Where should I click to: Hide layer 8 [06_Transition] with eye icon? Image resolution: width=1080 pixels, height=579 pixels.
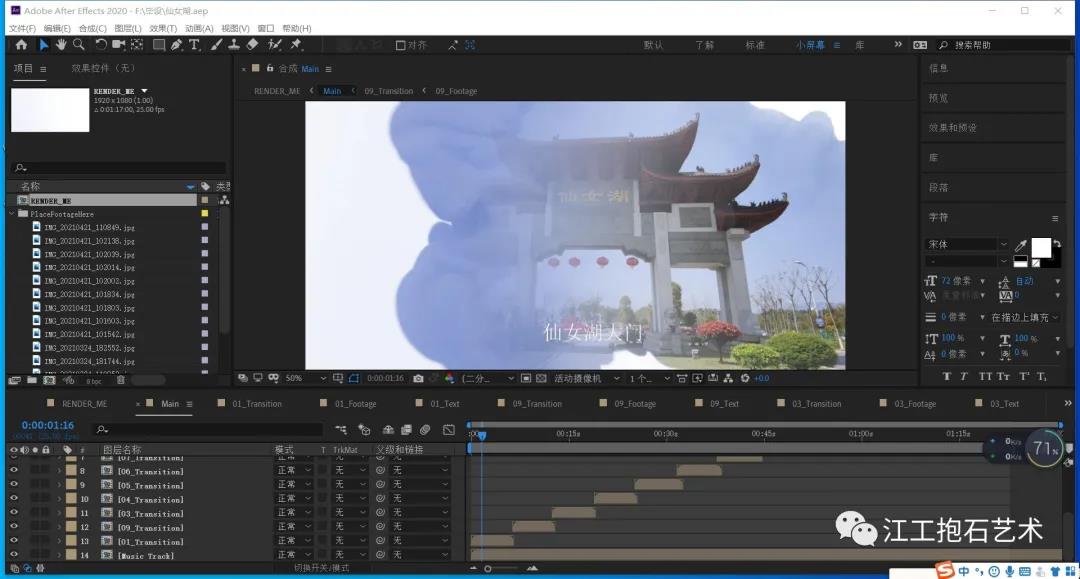coord(14,470)
